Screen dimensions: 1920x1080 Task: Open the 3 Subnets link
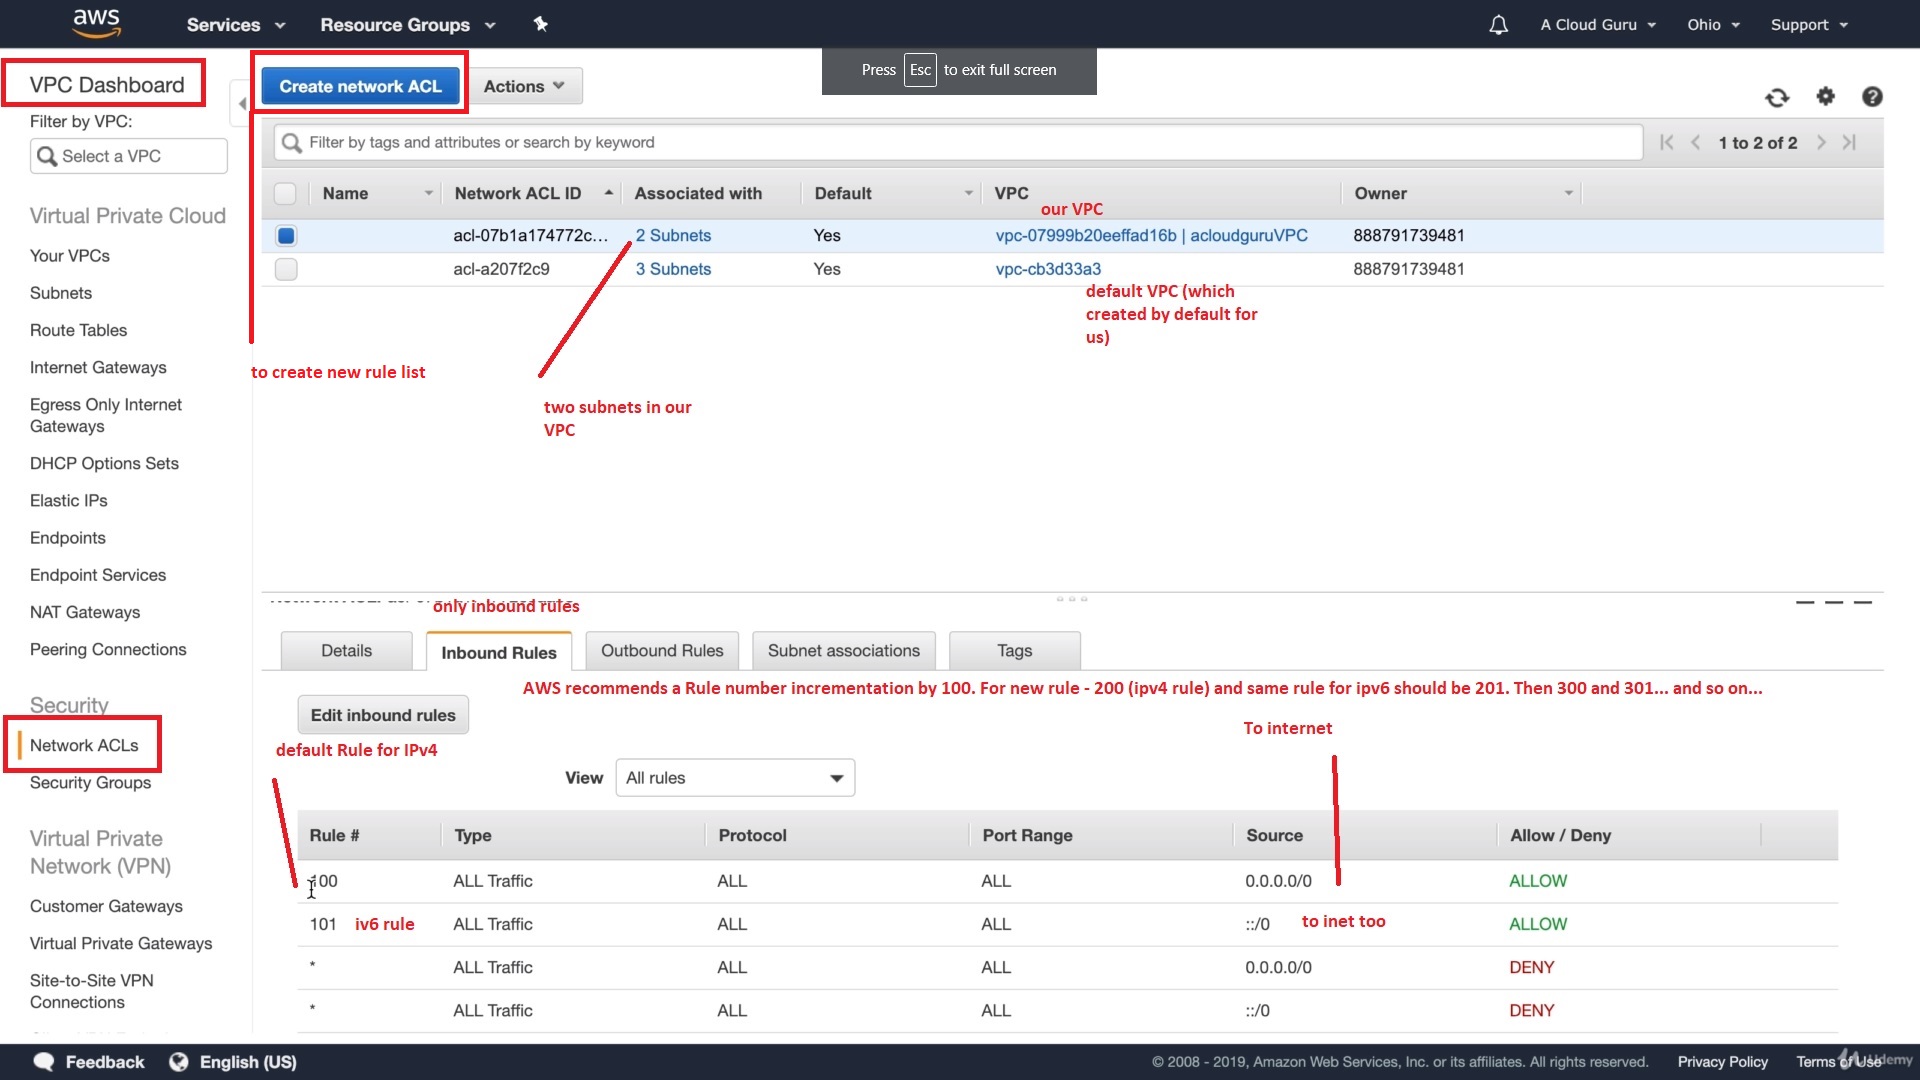(673, 269)
